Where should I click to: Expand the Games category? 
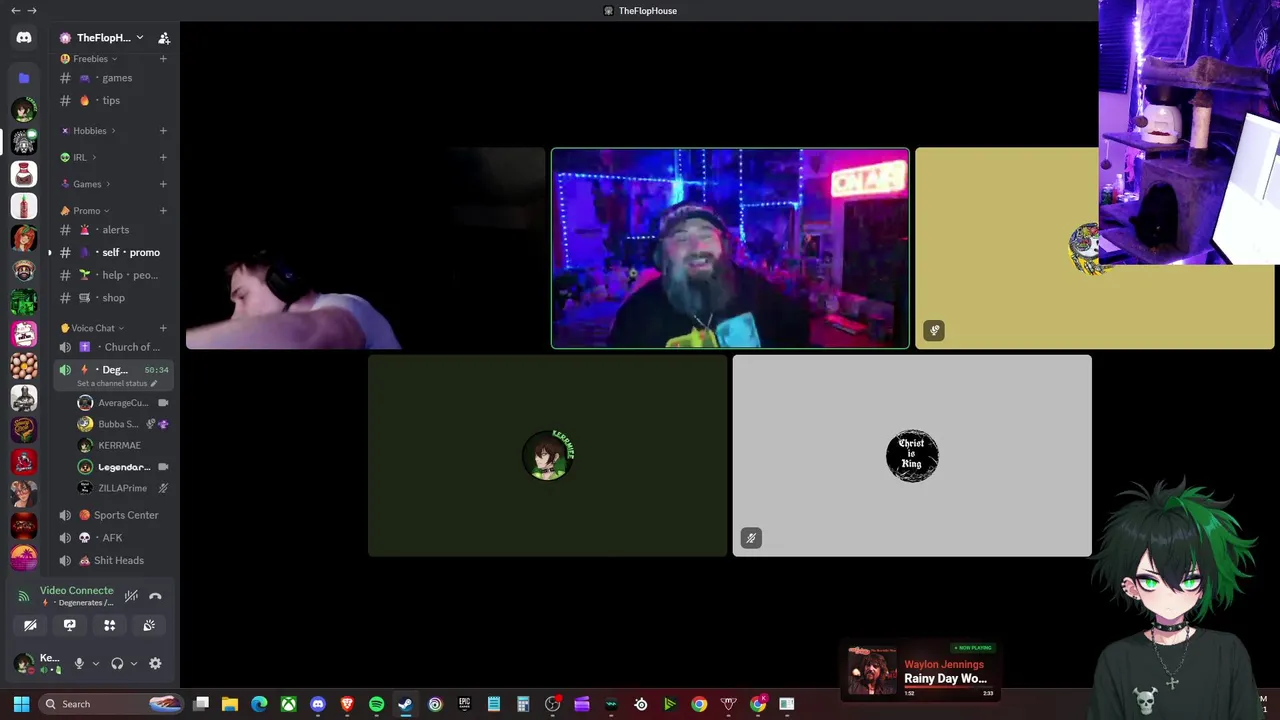tap(87, 184)
